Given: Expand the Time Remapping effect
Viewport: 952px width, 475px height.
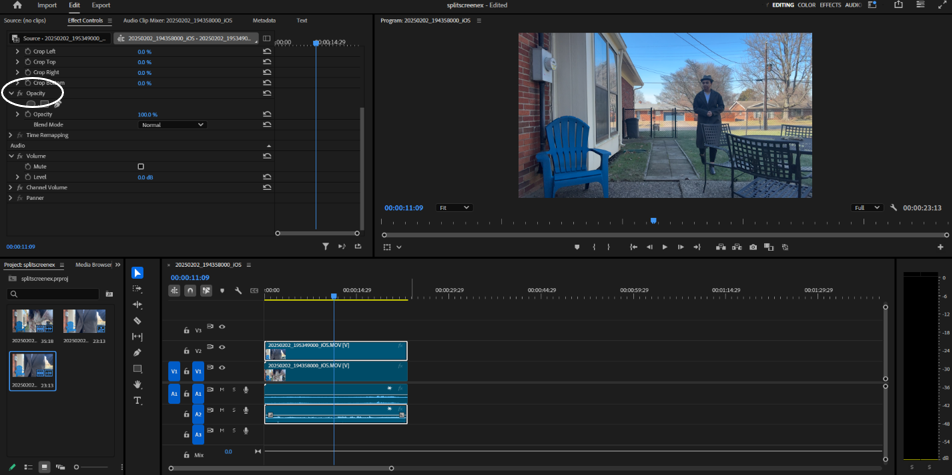Looking at the screenshot, I should click(11, 135).
